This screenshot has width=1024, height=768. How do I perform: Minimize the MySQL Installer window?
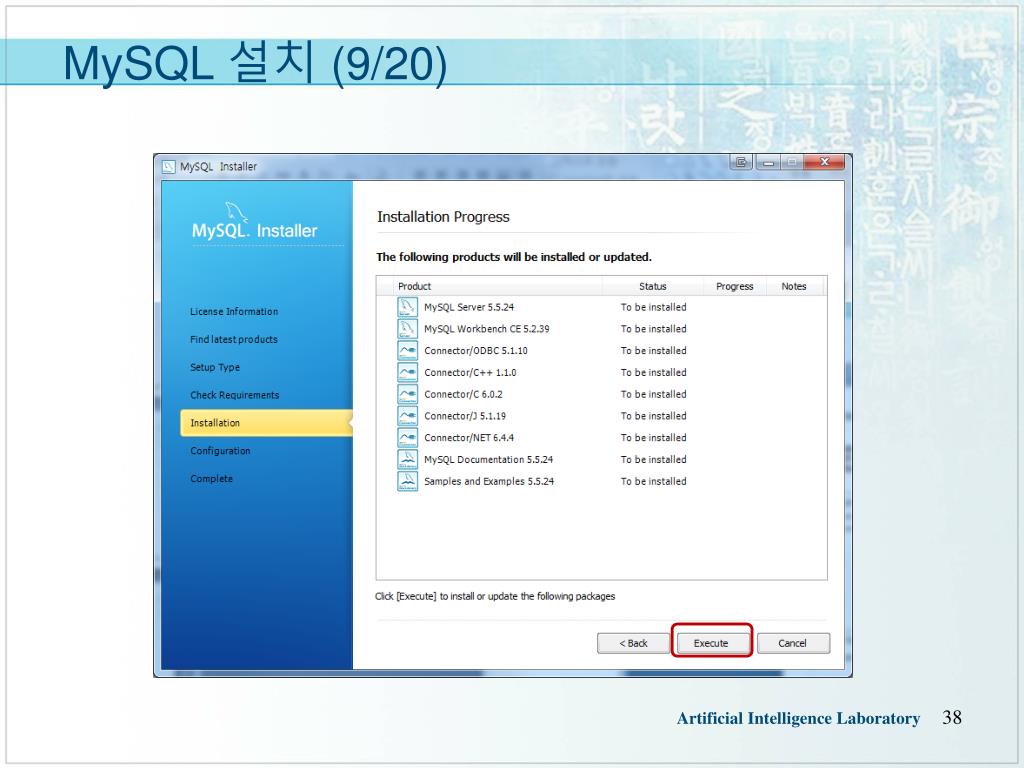(x=769, y=162)
